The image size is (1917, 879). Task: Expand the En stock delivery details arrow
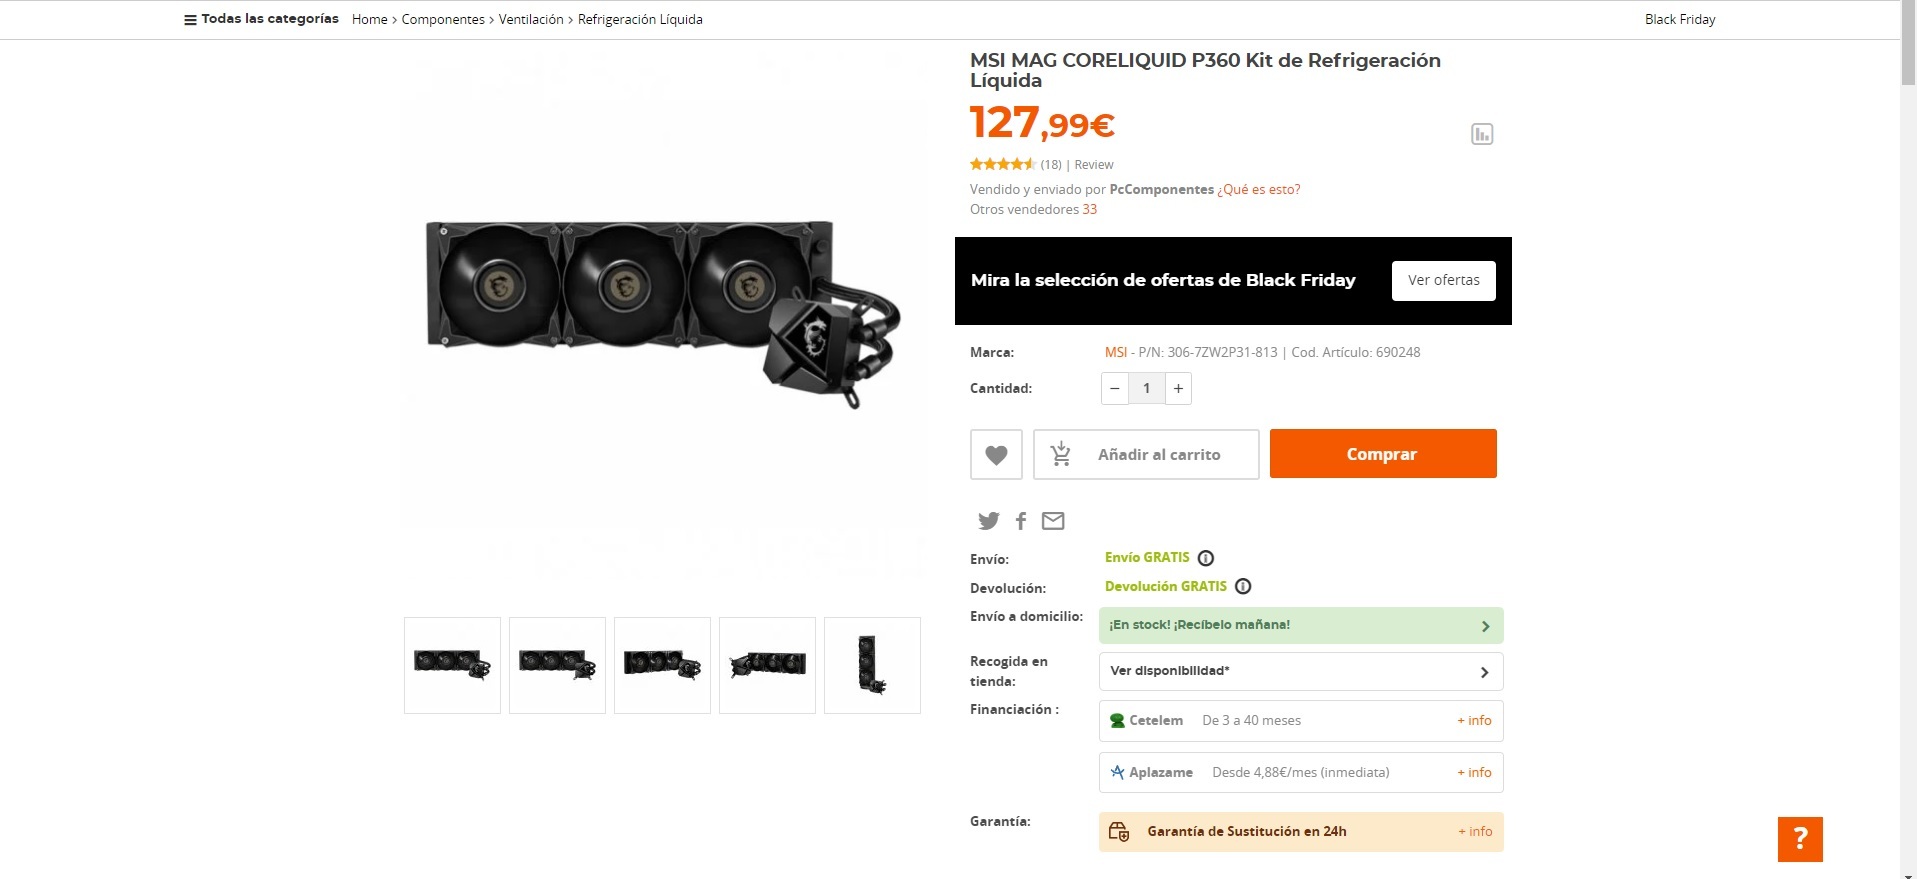[1485, 626]
